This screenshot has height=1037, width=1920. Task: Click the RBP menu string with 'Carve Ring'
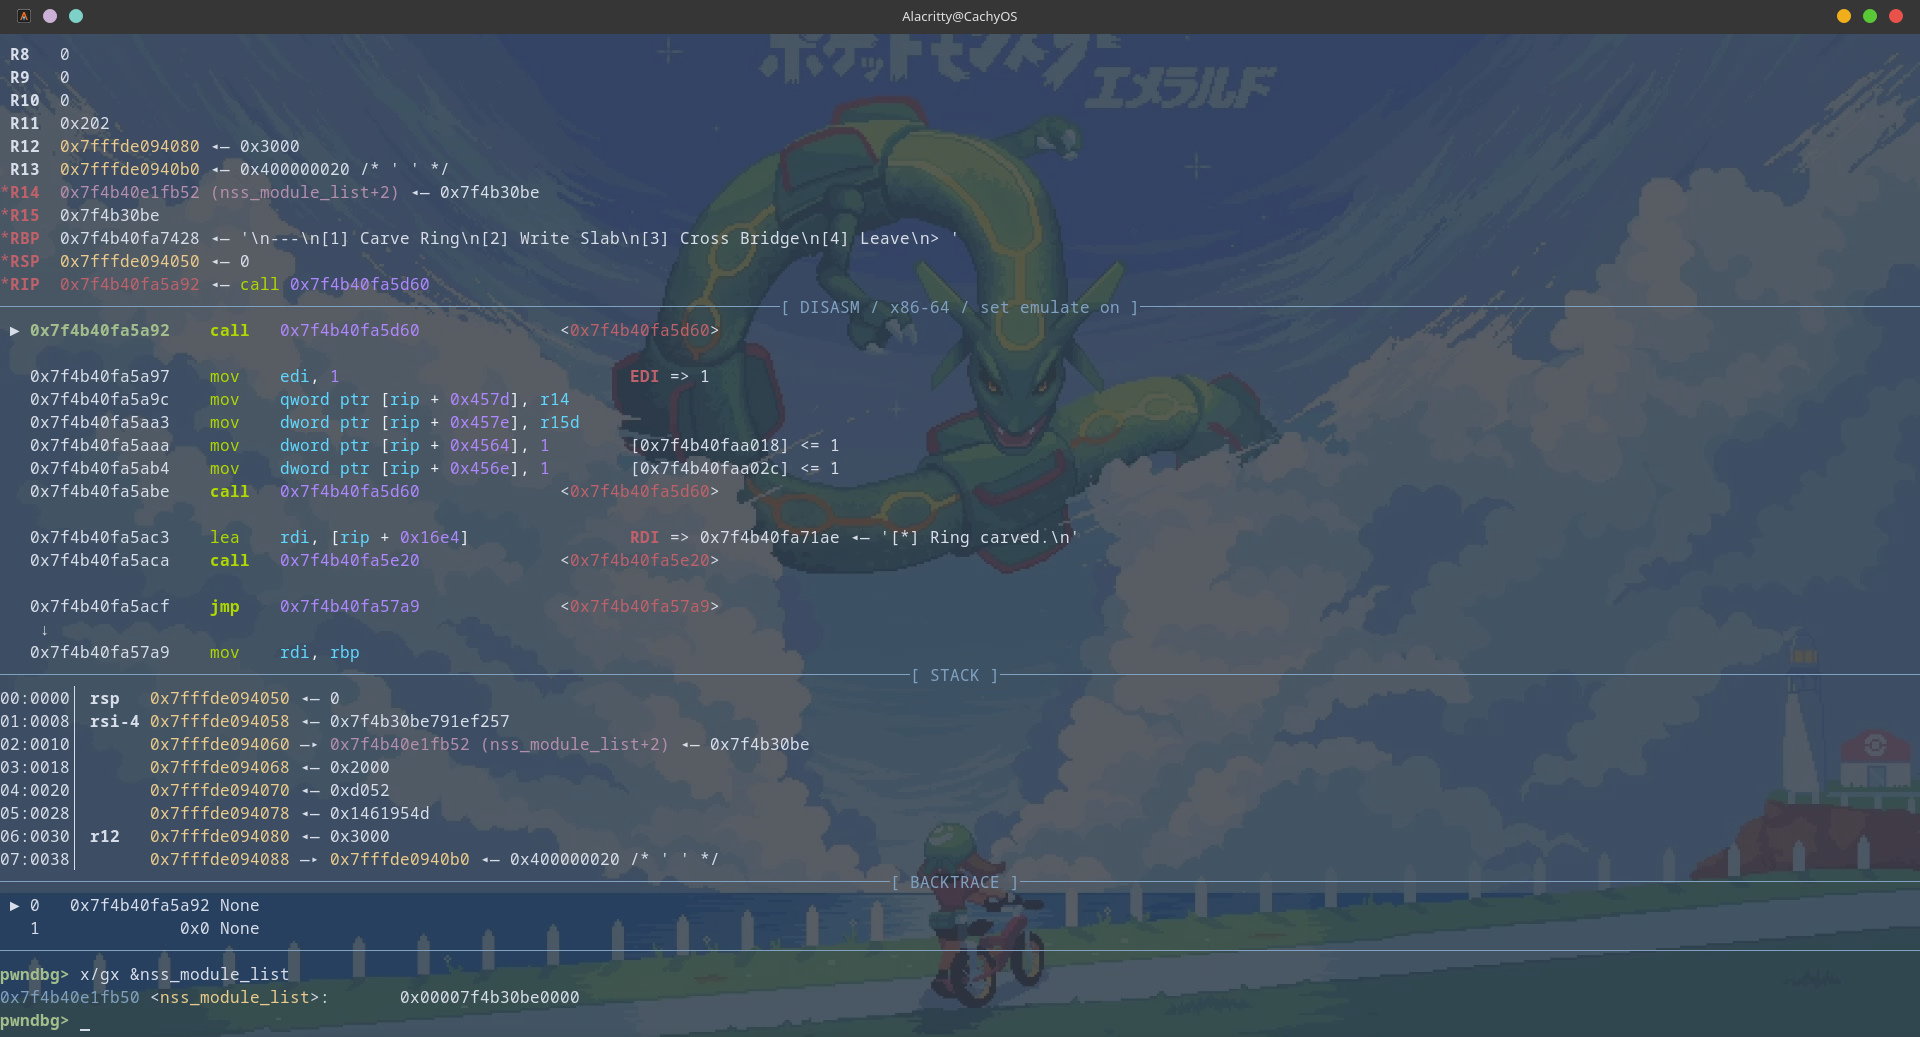[x=600, y=238]
